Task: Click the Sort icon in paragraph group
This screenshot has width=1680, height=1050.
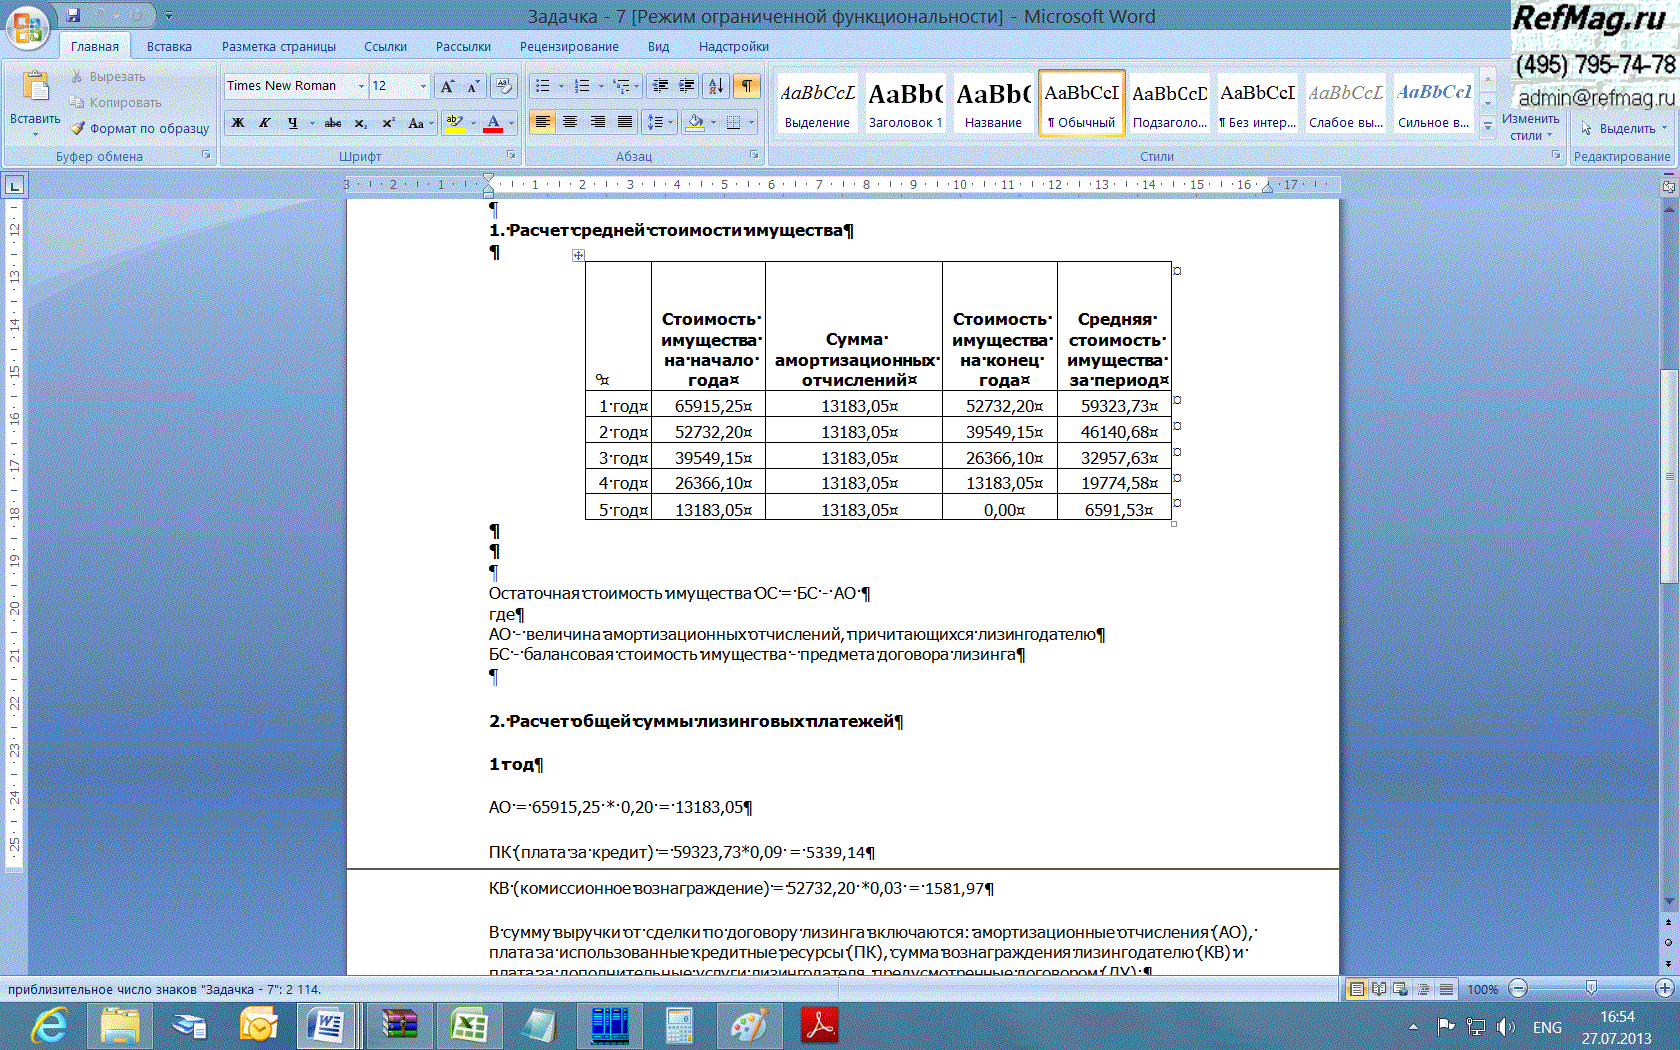Action: [x=716, y=86]
